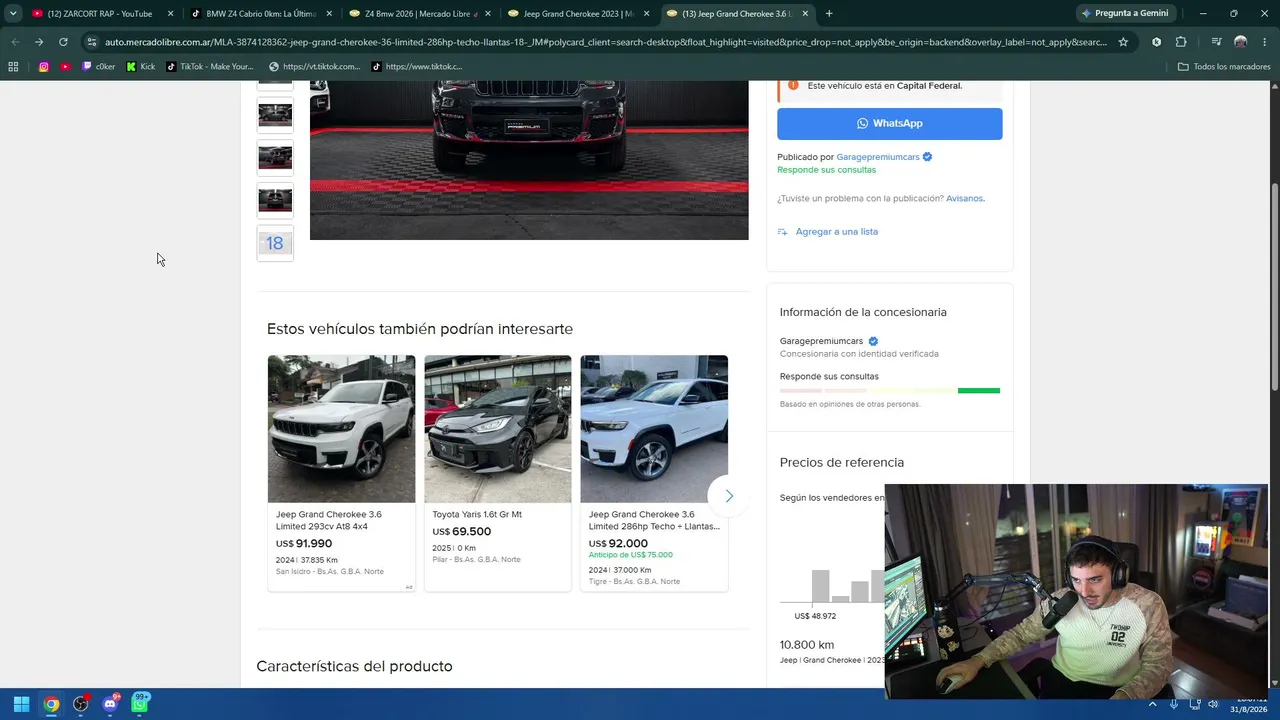Close the BMW Z4 Cabrio 0km tab
This screenshot has width=1280, height=720.
329,14
